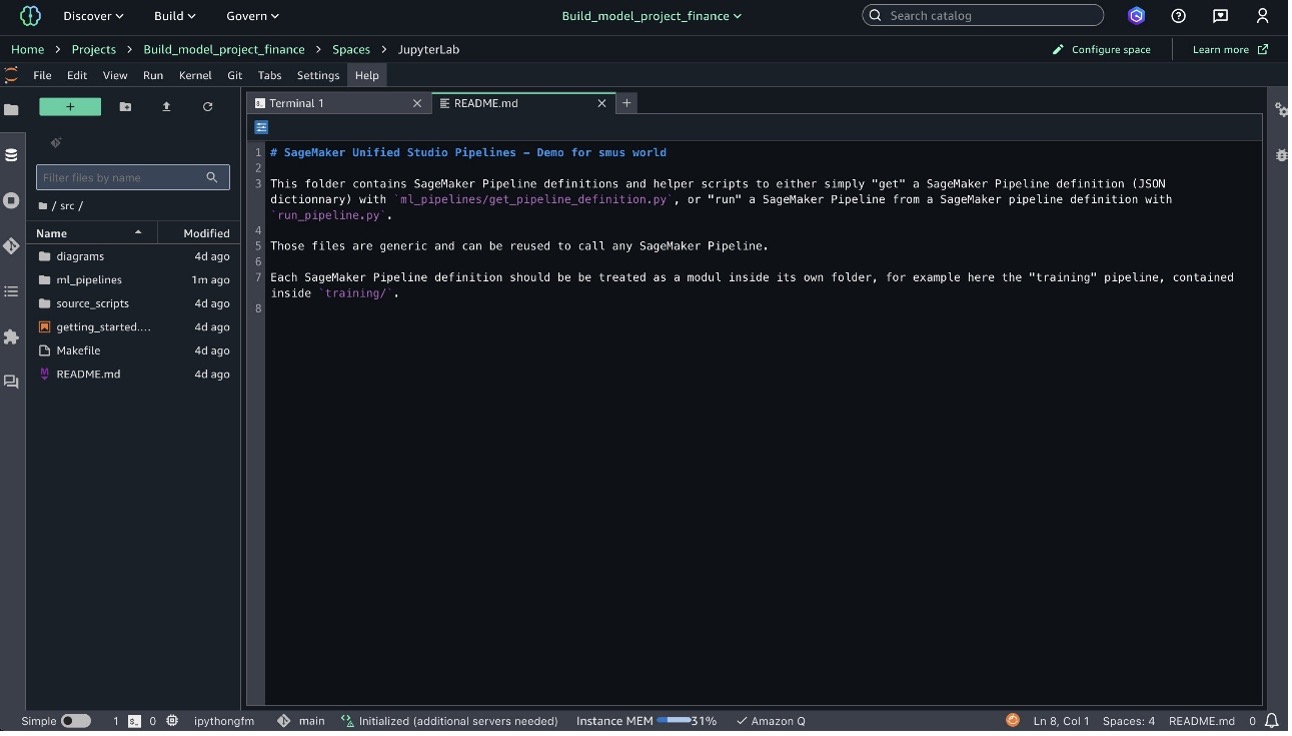Click the green New Launcher plus button

70,106
